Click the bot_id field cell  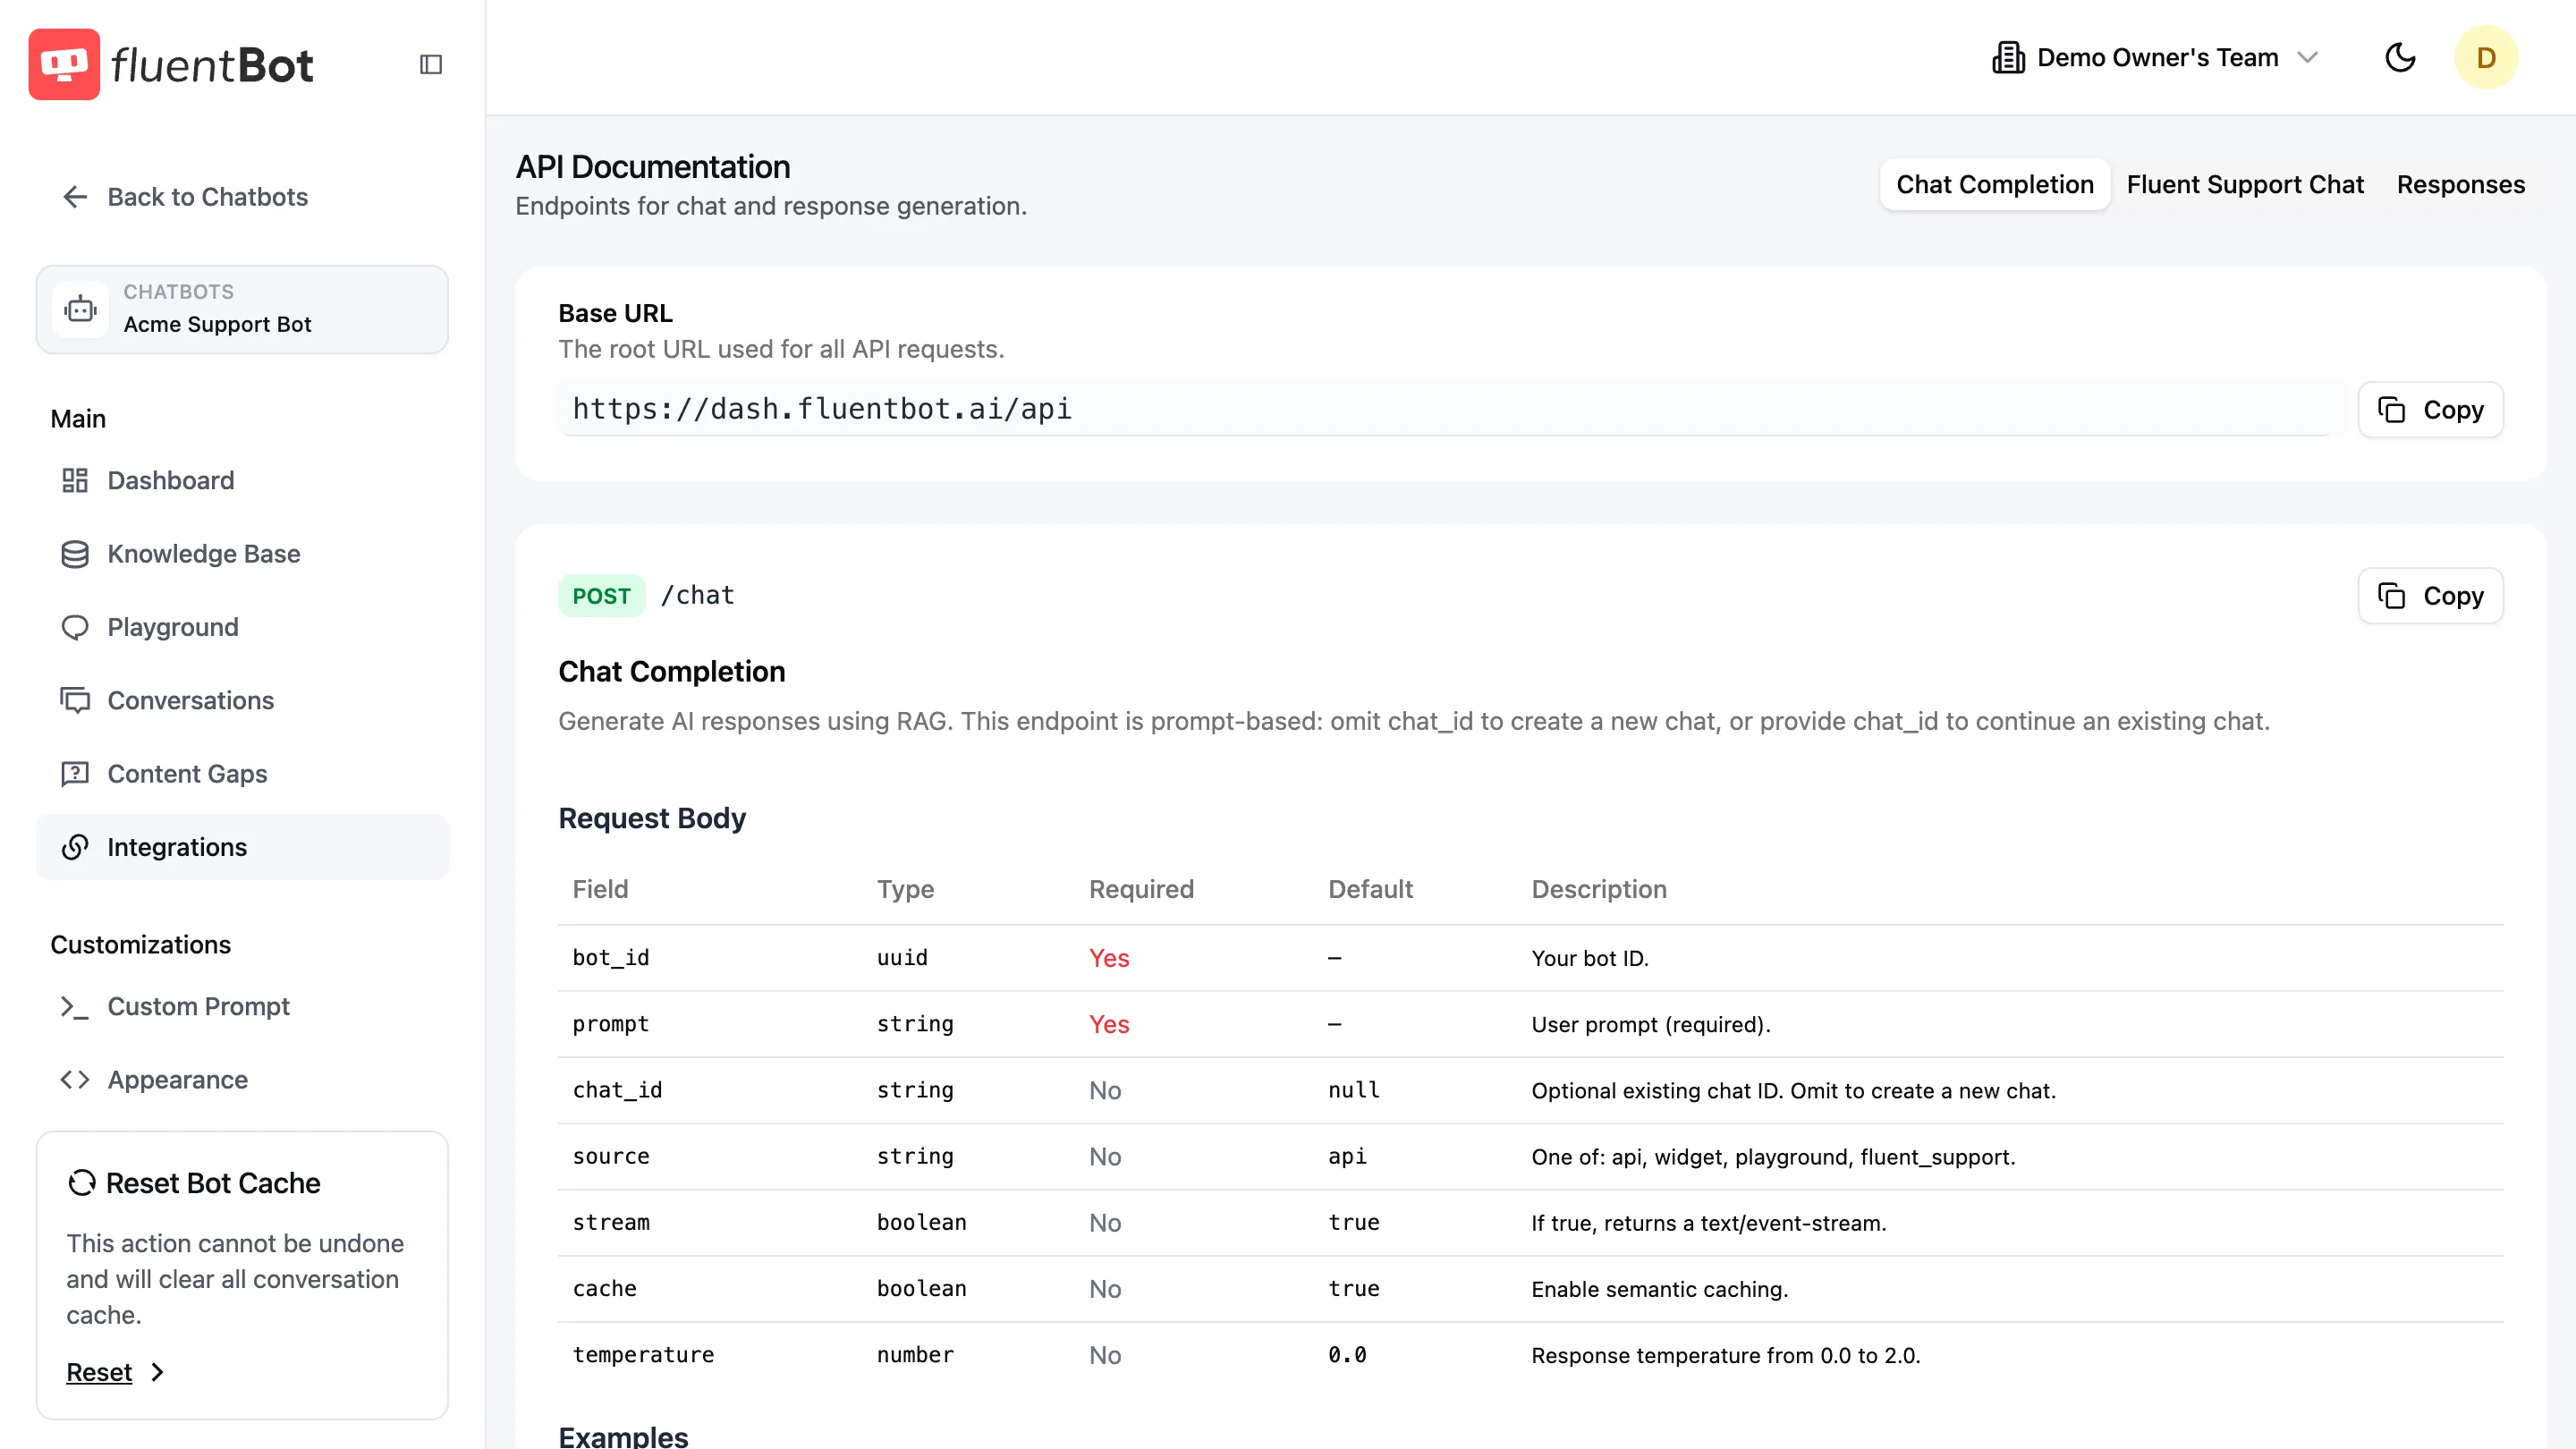[x=611, y=958]
